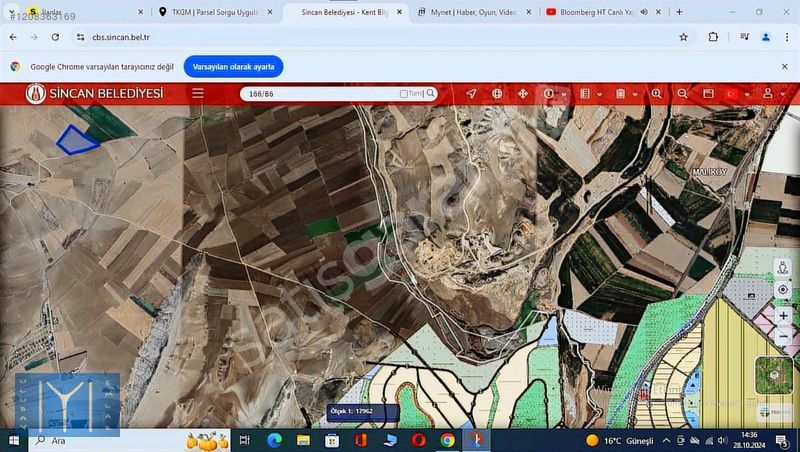Click the Varsayılan olarak ayarla button
Viewport: 800px width, 452px height.
pyautogui.click(x=232, y=66)
